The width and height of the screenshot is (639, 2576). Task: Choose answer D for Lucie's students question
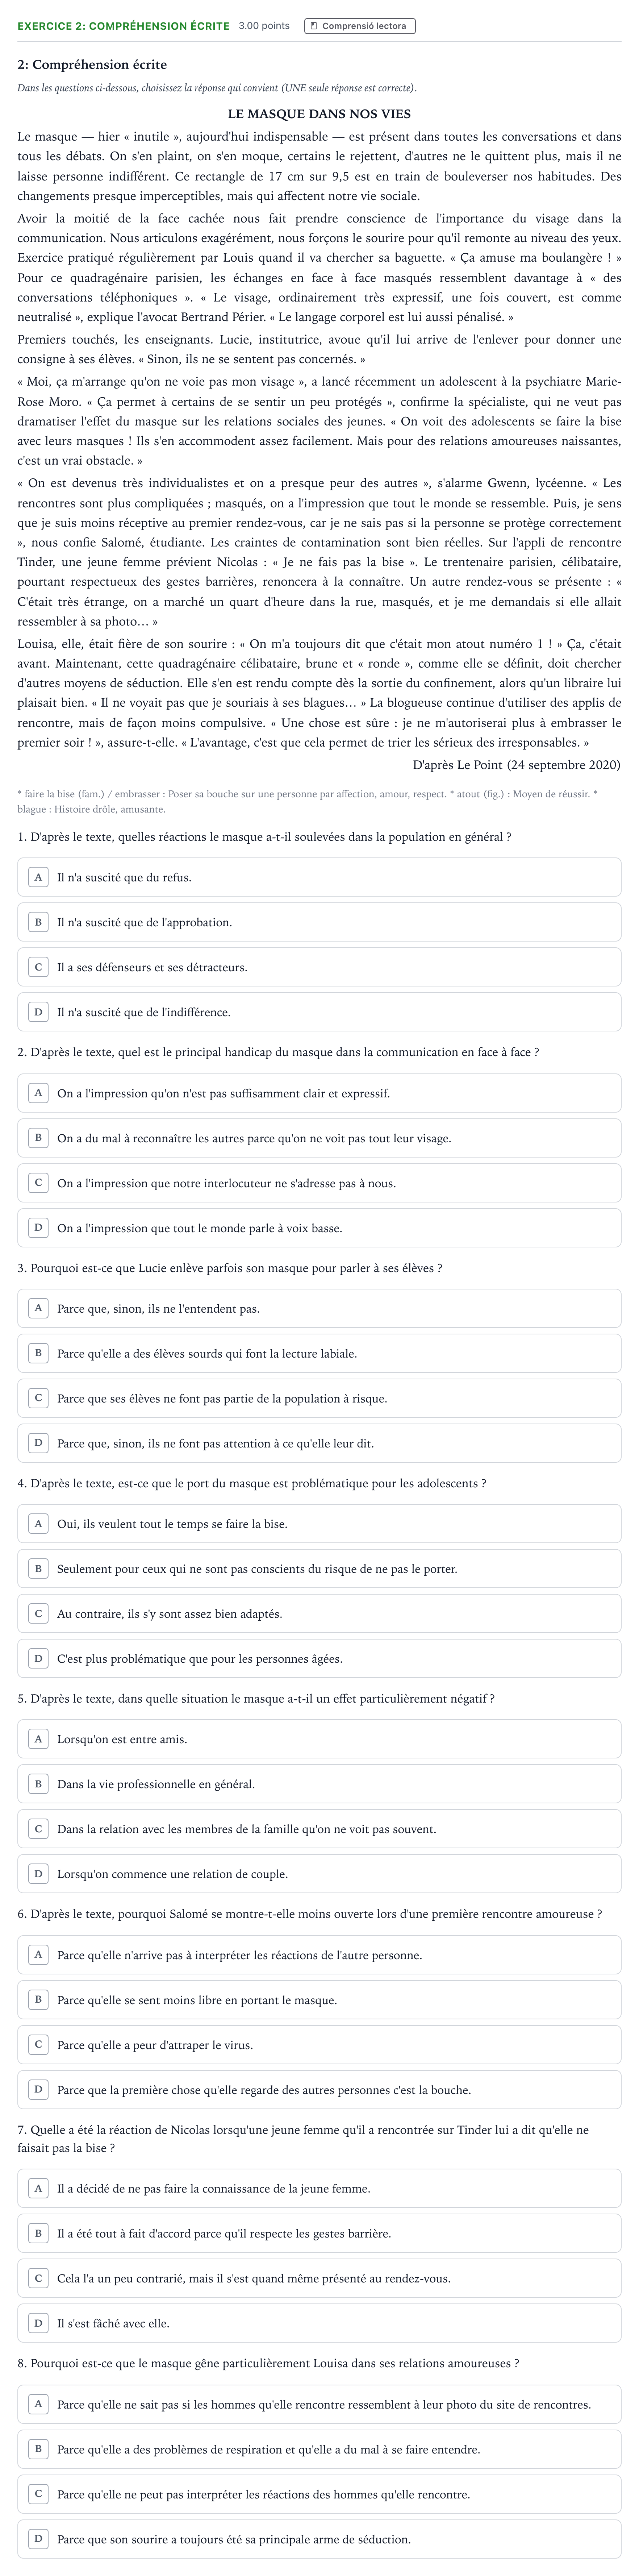tap(319, 1443)
